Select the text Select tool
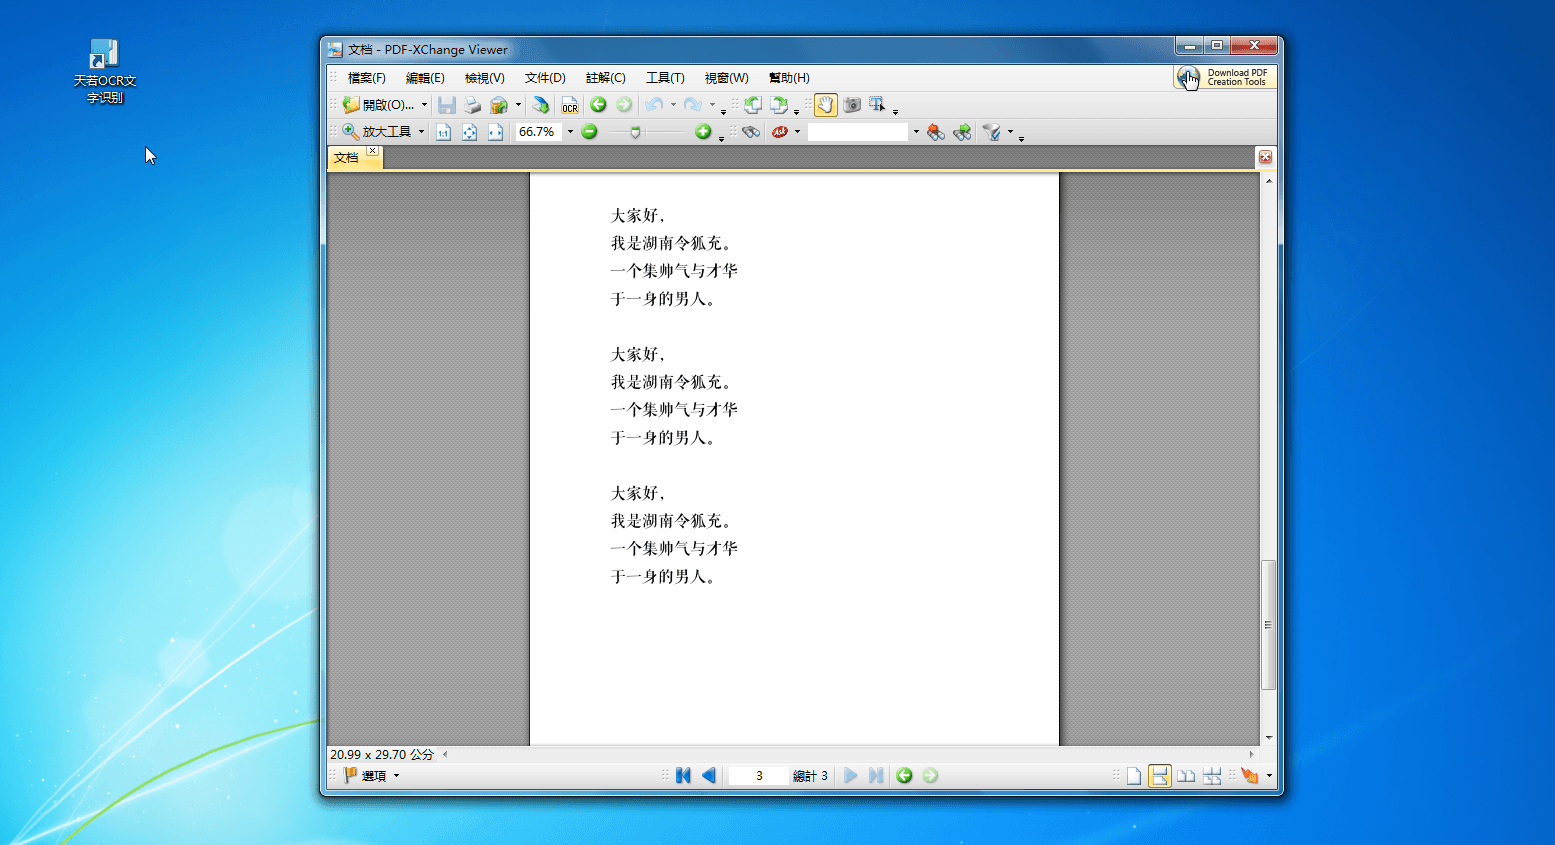This screenshot has width=1555, height=845. [878, 105]
